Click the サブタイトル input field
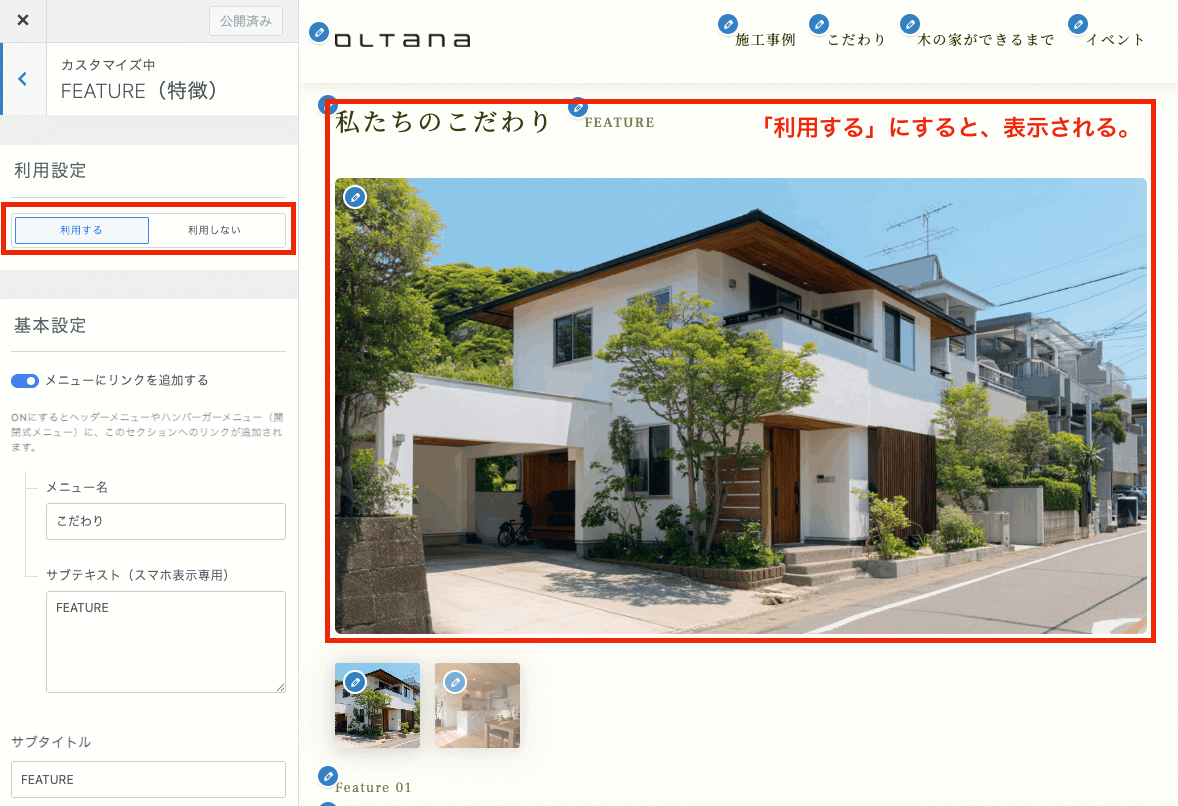The image size is (1178, 806). [148, 780]
